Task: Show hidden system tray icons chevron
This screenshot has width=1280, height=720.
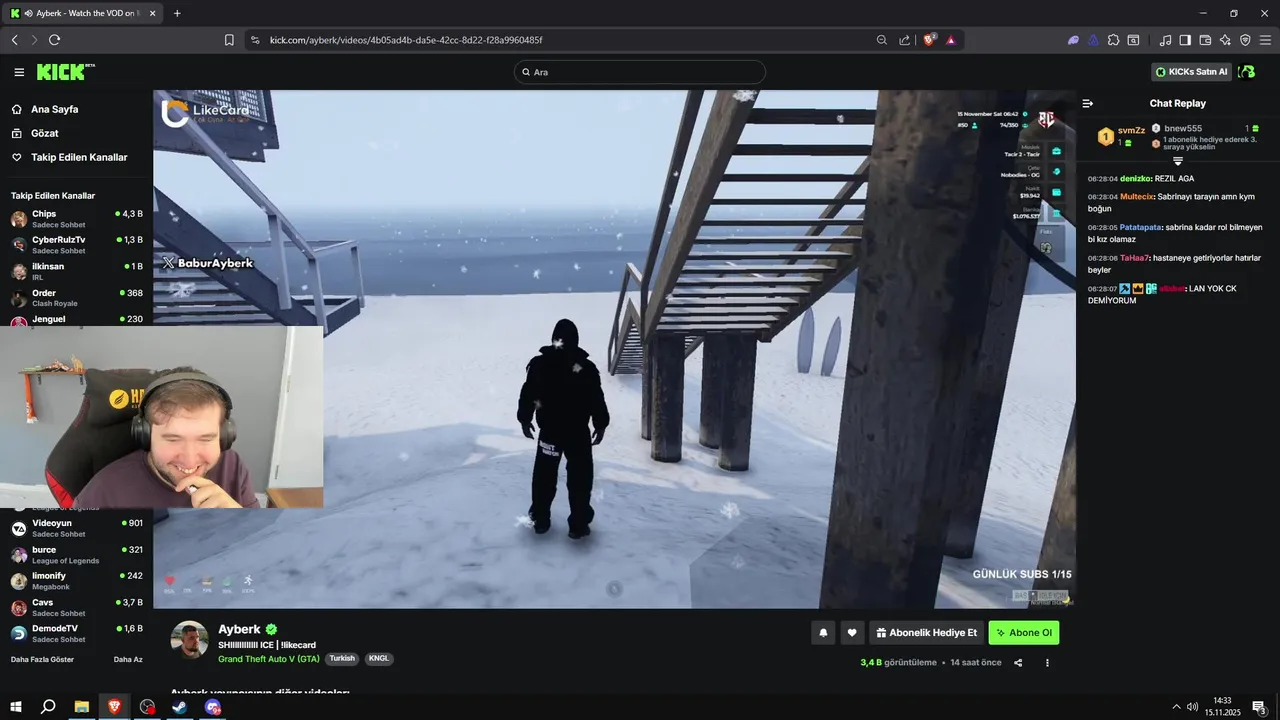Action: (x=1176, y=707)
